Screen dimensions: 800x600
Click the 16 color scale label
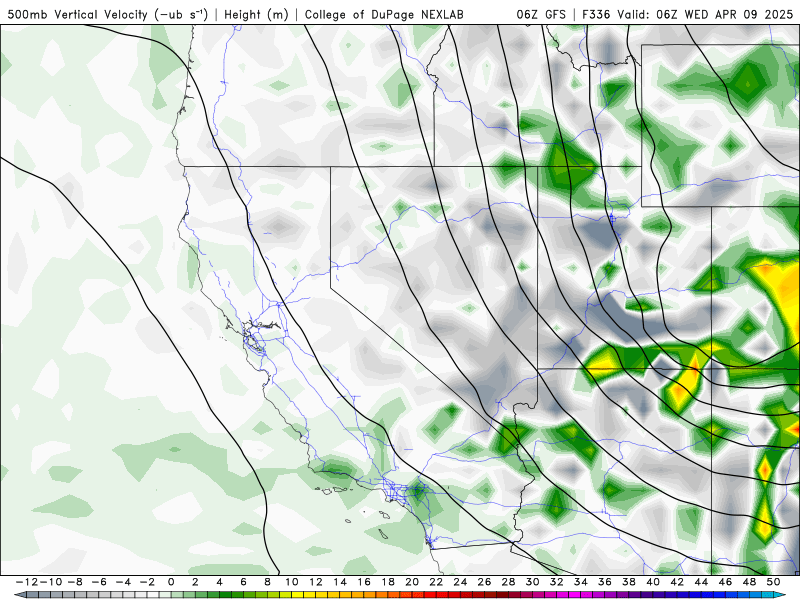point(364,582)
